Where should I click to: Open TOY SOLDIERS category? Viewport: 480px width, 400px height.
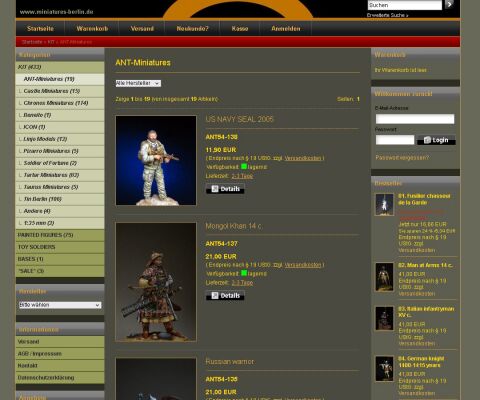pos(60,247)
